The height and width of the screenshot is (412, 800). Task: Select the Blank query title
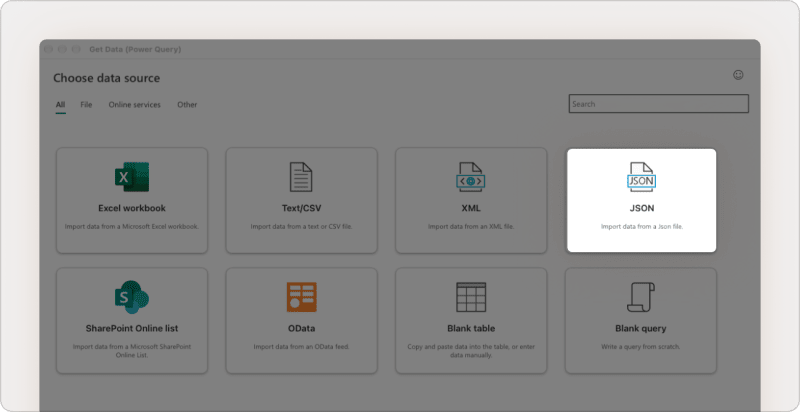pos(640,328)
